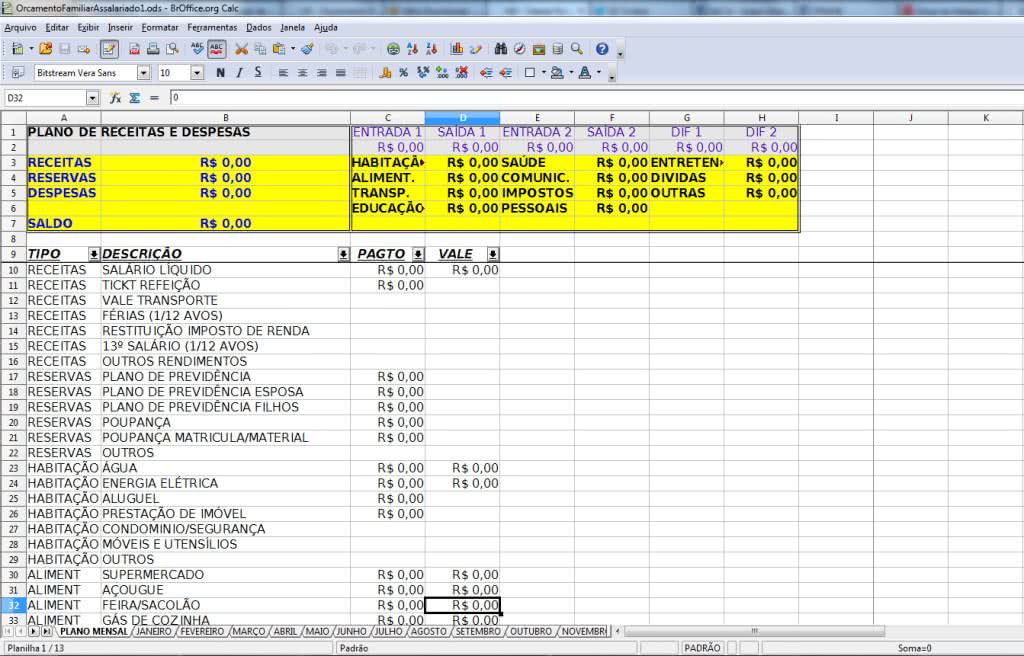The image size is (1024, 656).
Task: Apply percent number format
Action: coord(403,73)
